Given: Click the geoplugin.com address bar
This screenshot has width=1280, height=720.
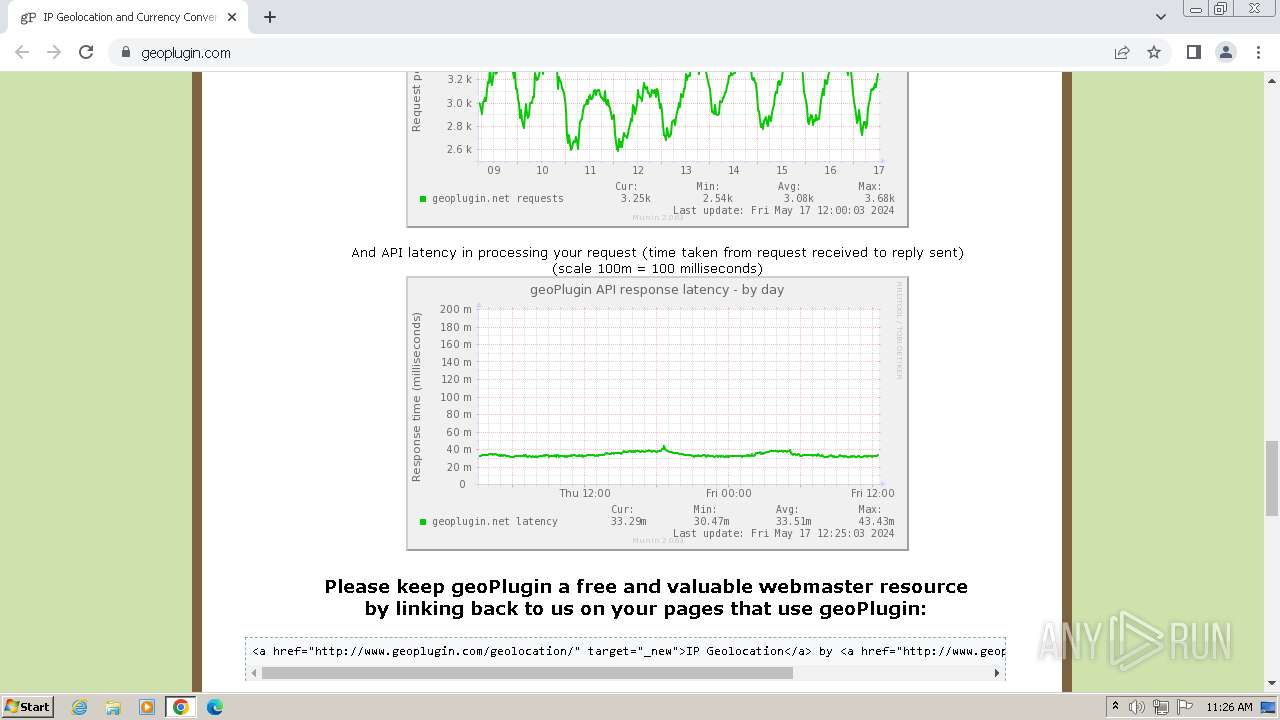Looking at the screenshot, I should pyautogui.click(x=610, y=52).
